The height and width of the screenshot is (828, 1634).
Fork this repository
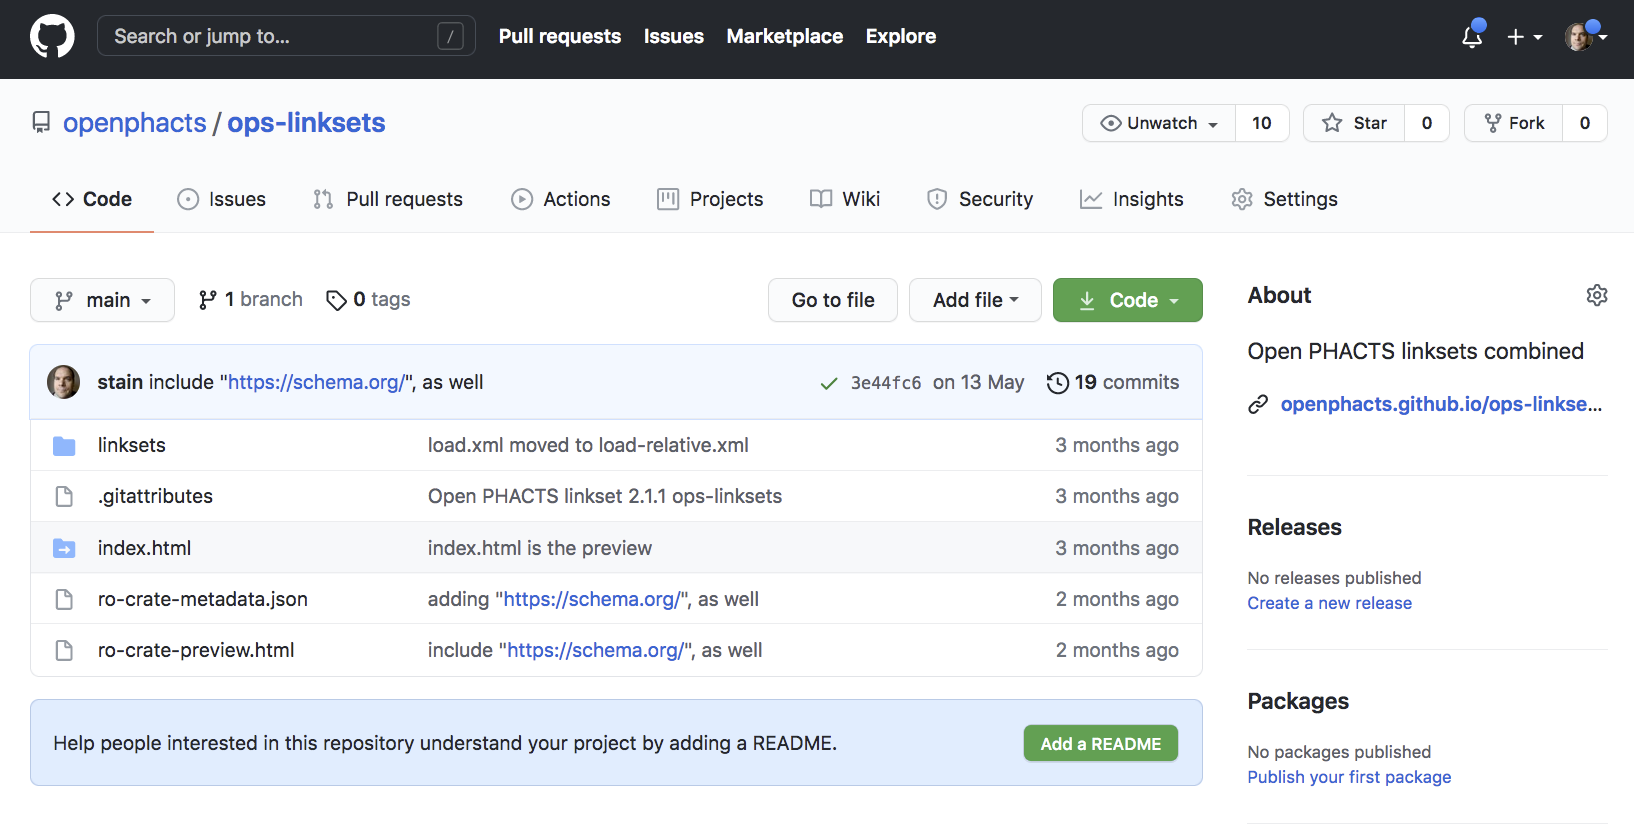point(1514,123)
